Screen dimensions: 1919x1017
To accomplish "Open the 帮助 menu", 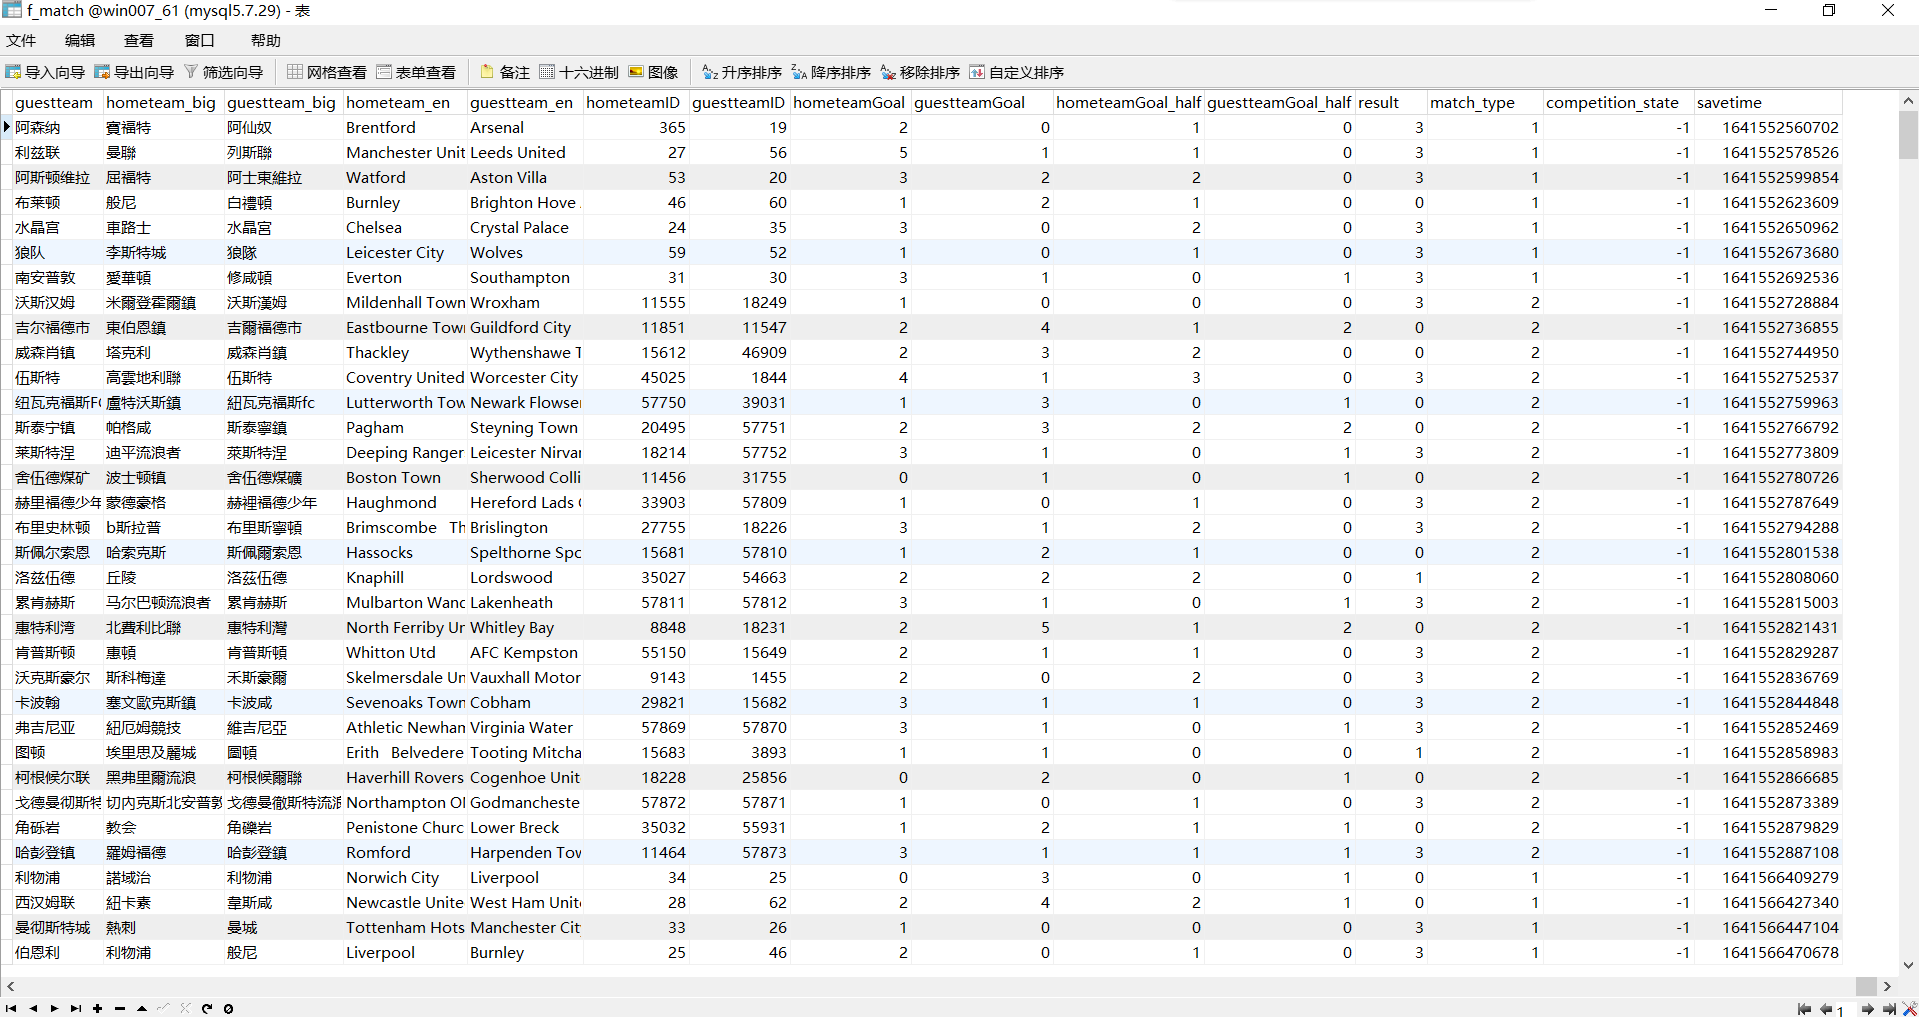I will pyautogui.click(x=266, y=40).
